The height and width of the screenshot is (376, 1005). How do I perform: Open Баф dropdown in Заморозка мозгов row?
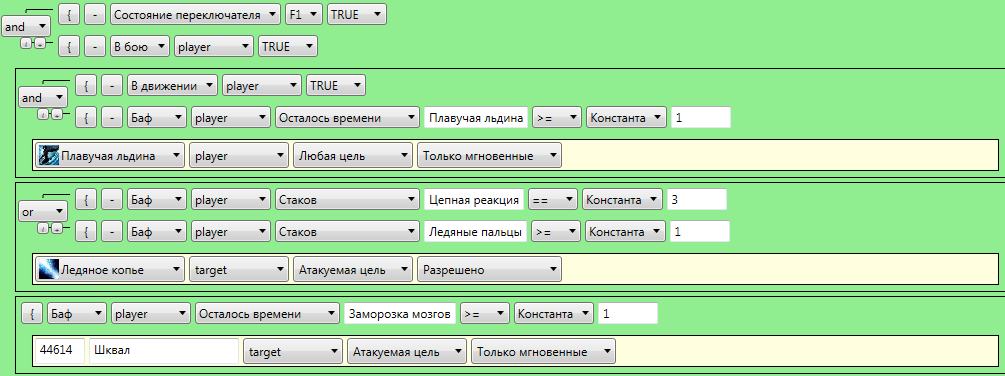tap(77, 314)
